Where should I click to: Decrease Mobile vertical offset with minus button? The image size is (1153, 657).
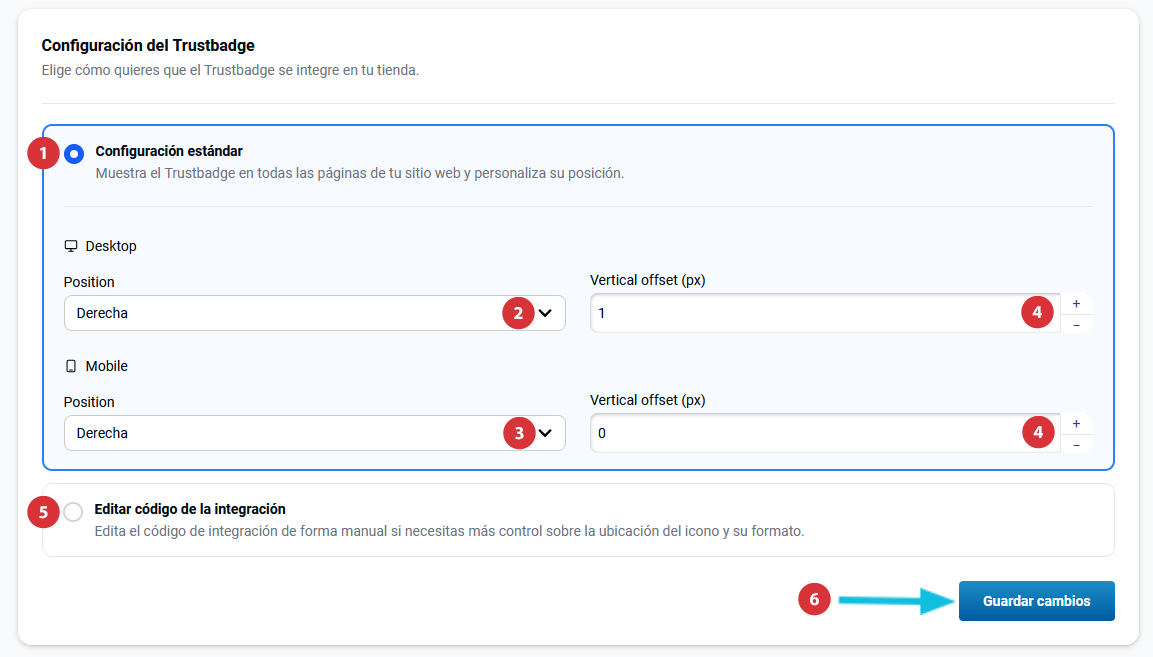tap(1076, 444)
